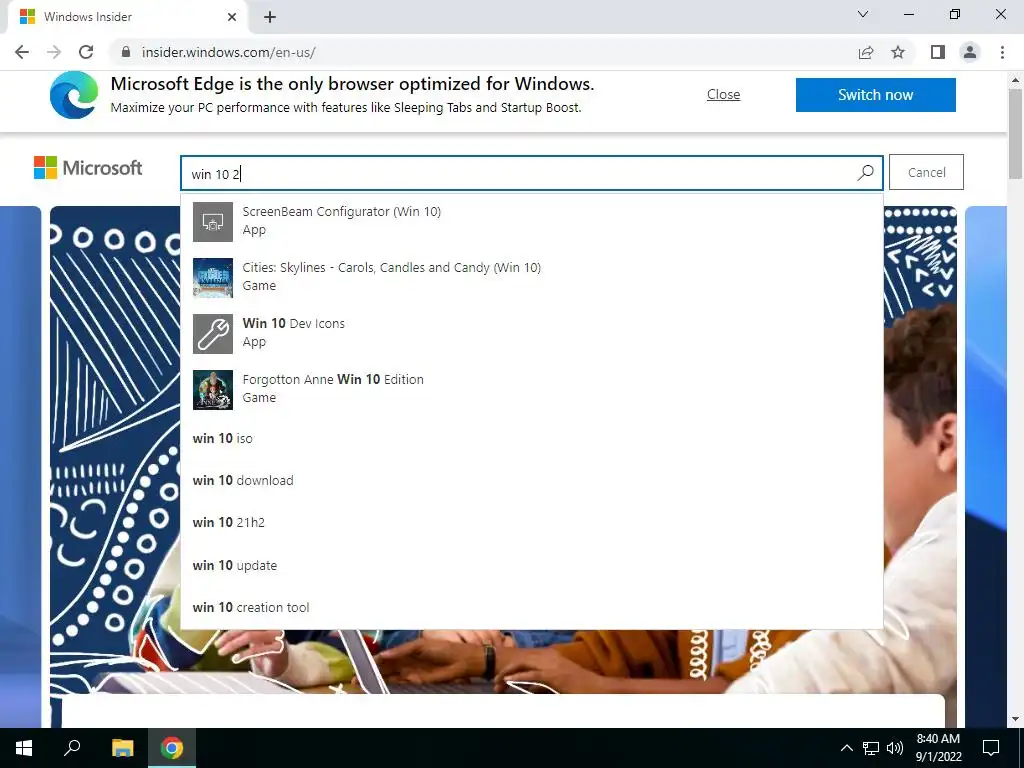1024x768 pixels.
Task: Select Cities: Skylines Carols, Candles suggestion
Action: tap(532, 277)
